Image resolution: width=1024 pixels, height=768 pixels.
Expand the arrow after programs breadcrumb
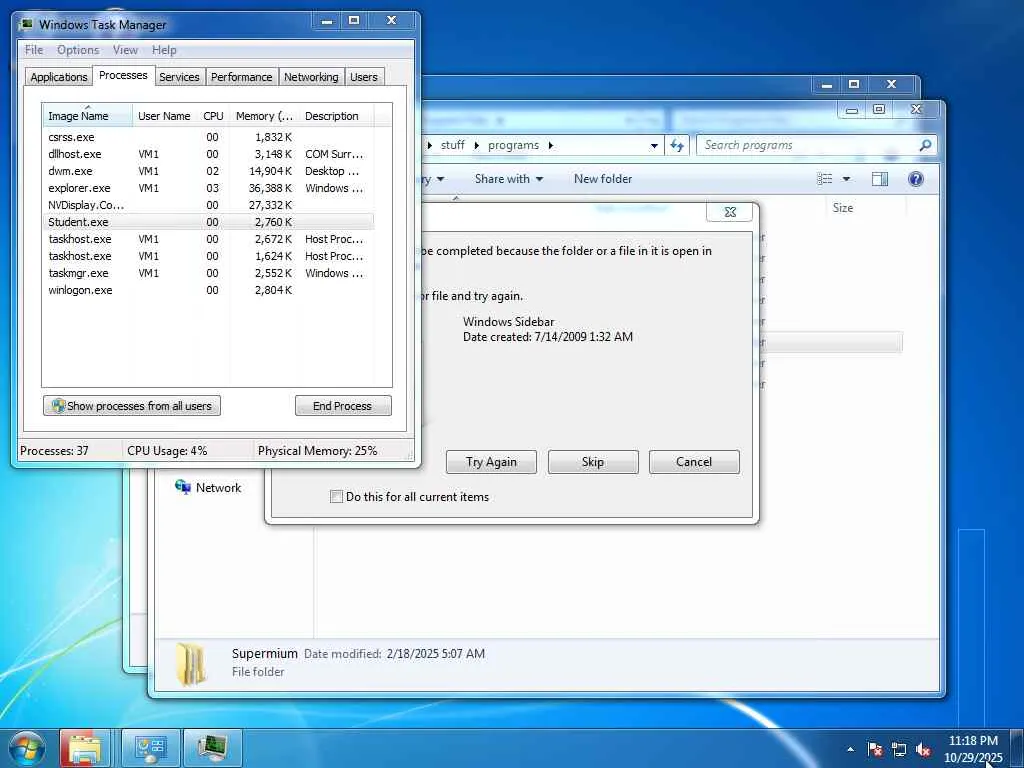551,146
